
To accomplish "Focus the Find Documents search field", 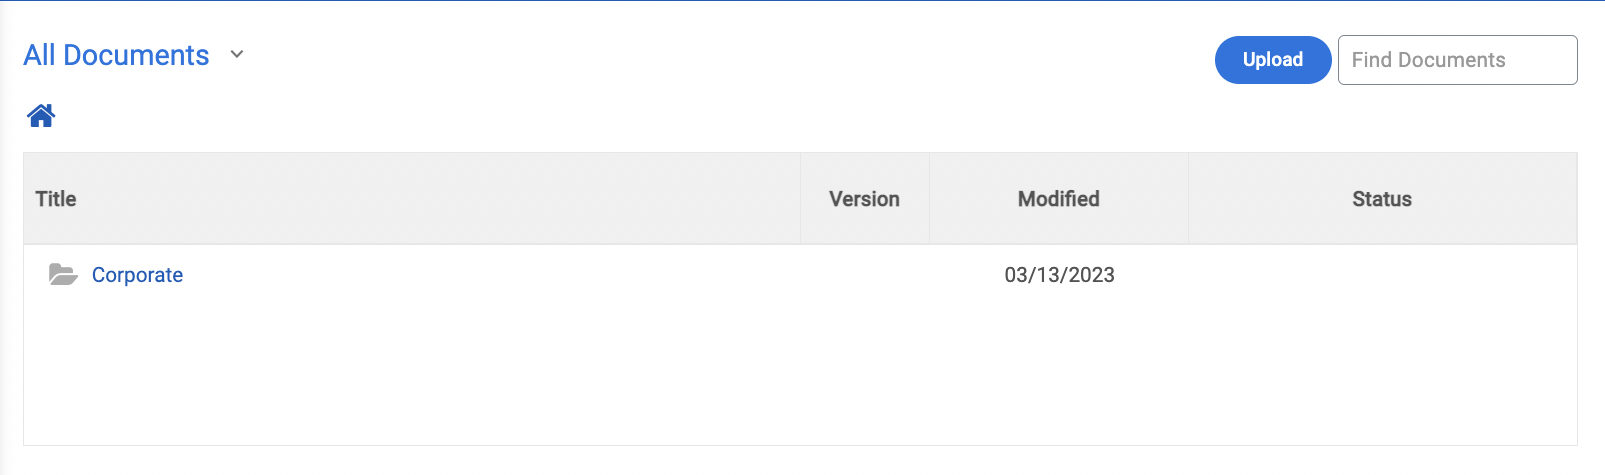I will (1457, 60).
